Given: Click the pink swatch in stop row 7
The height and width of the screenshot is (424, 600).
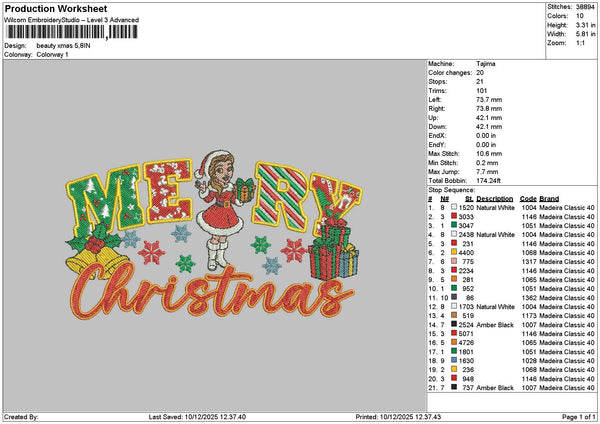Looking at the screenshot, I should tap(454, 261).
